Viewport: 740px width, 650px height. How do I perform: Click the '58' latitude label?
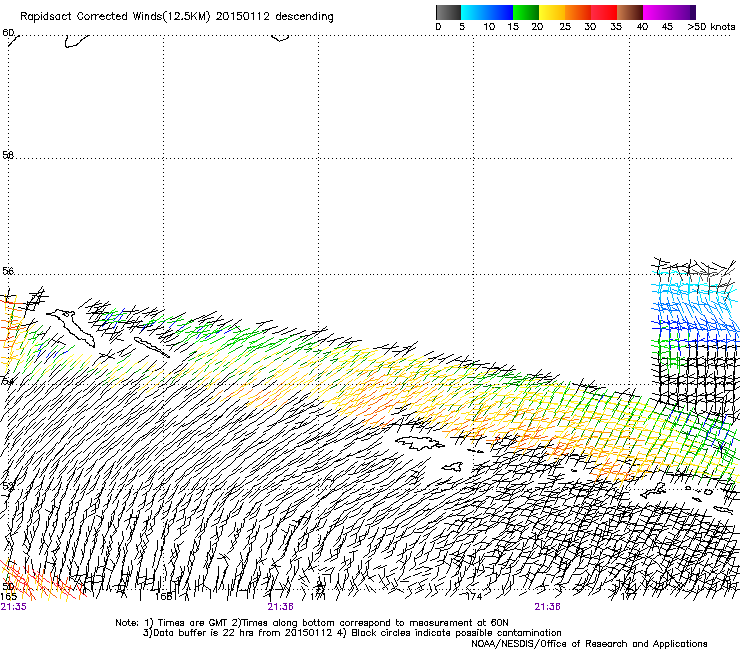[x=8, y=155]
